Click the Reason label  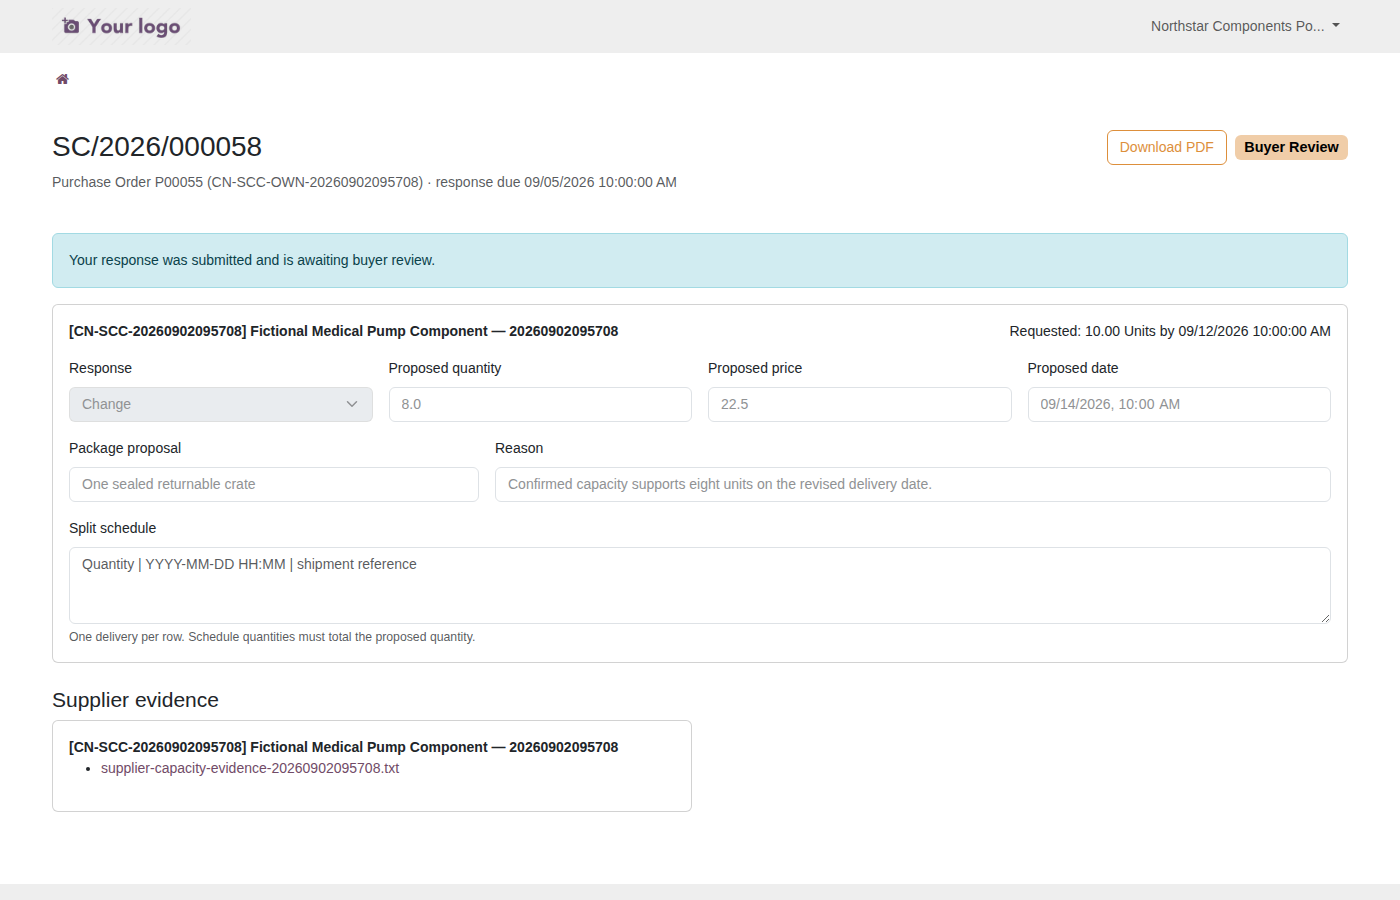pos(519,448)
